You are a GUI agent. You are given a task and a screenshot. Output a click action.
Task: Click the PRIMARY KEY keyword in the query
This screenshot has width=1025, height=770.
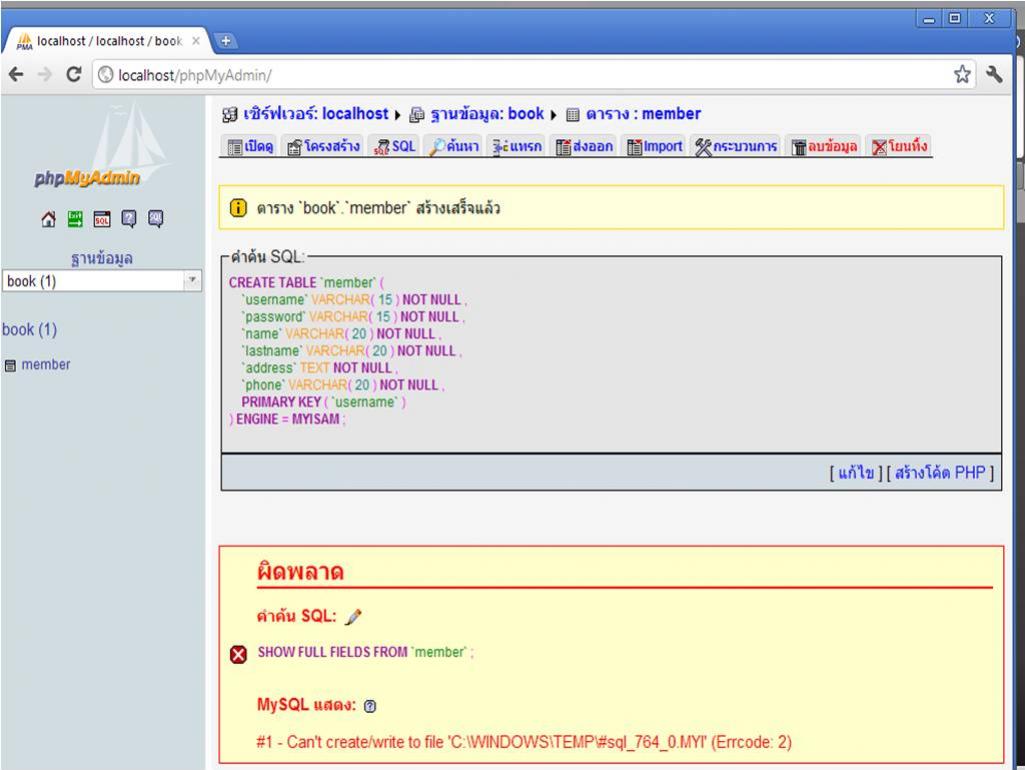coord(281,402)
